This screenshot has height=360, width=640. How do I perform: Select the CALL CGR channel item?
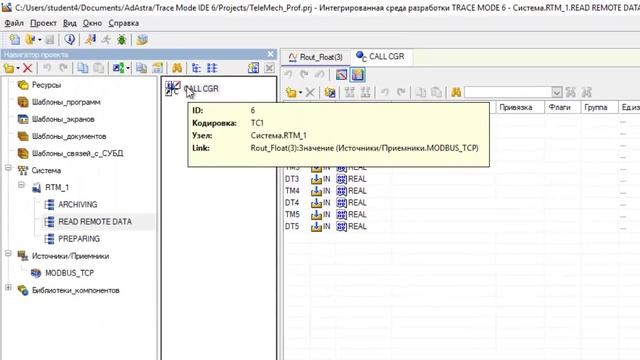coord(201,89)
